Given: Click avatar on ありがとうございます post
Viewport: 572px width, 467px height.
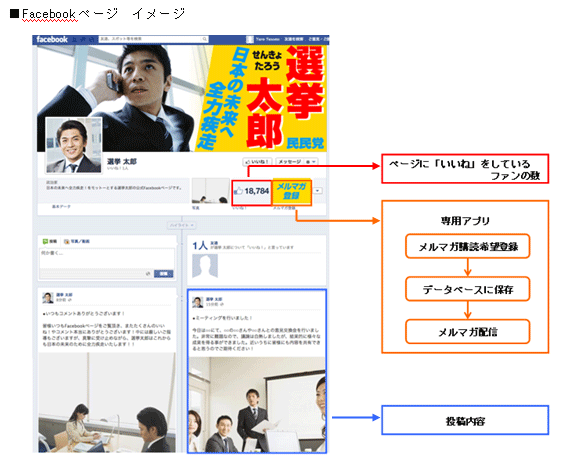Looking at the screenshot, I should point(48,298).
